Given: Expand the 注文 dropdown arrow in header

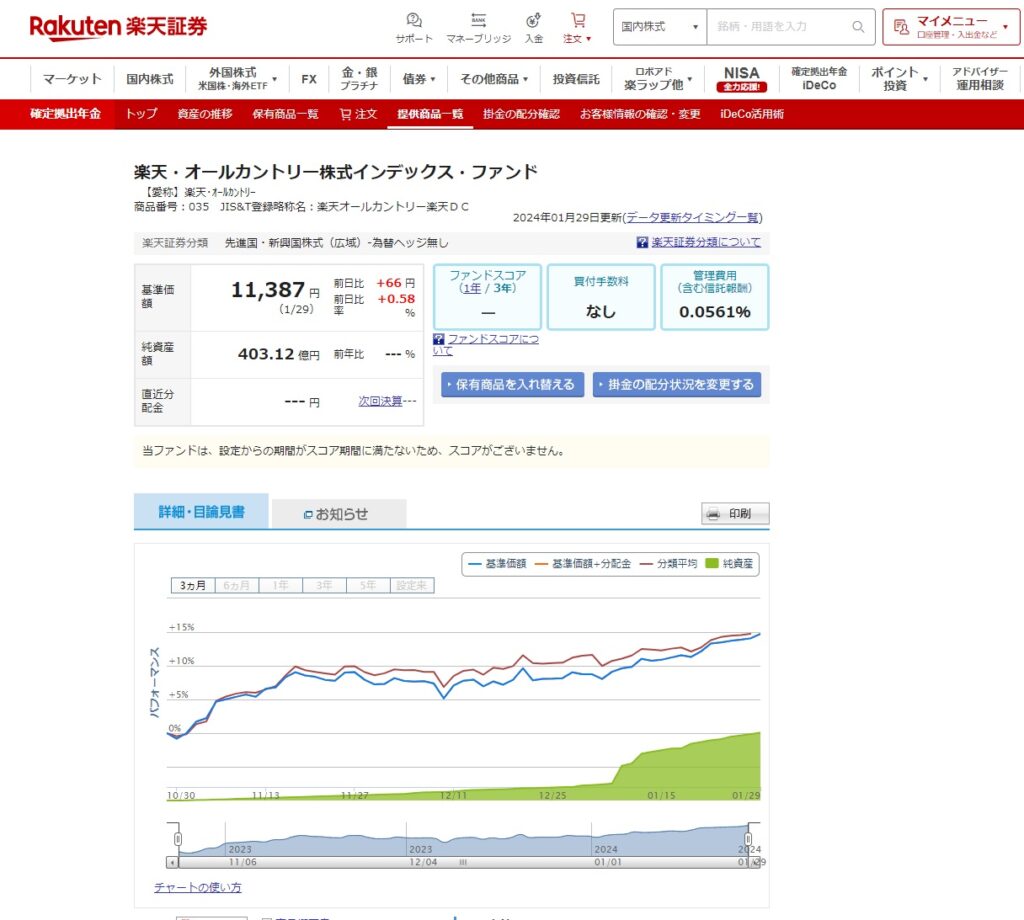Looking at the screenshot, I should point(588,39).
